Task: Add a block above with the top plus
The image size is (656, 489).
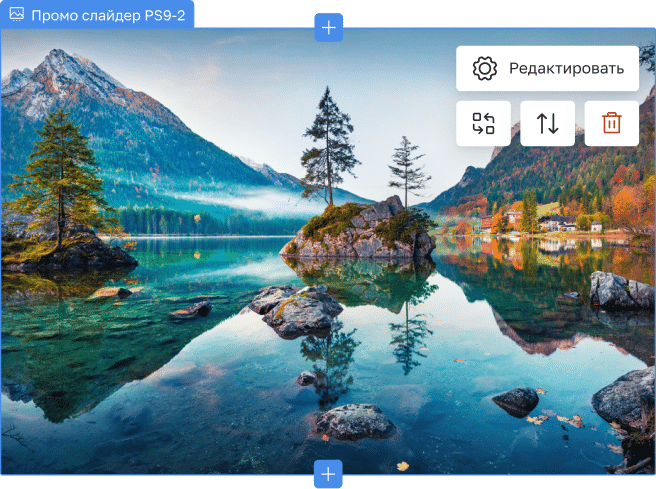Action: click(x=328, y=28)
